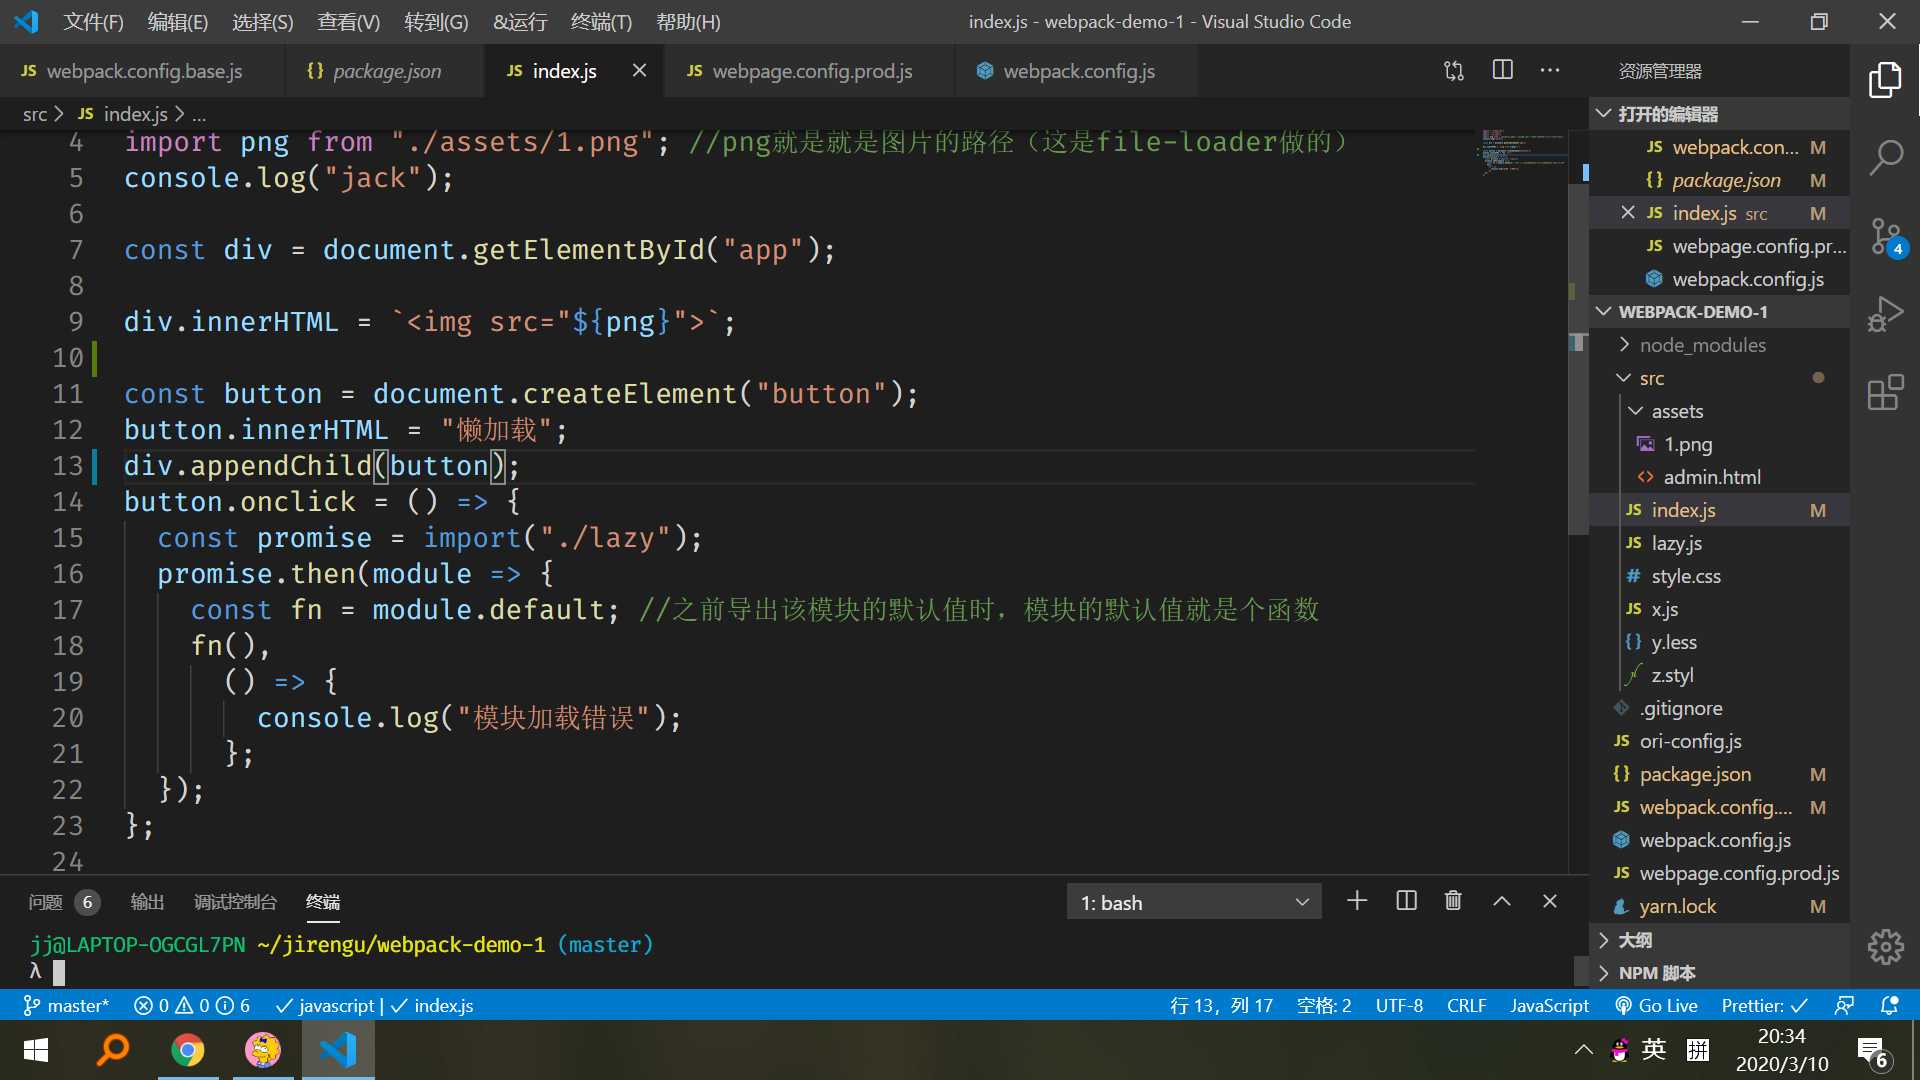The height and width of the screenshot is (1080, 1920).
Task: Open the Search view in the activity bar
Action: [x=1885, y=157]
